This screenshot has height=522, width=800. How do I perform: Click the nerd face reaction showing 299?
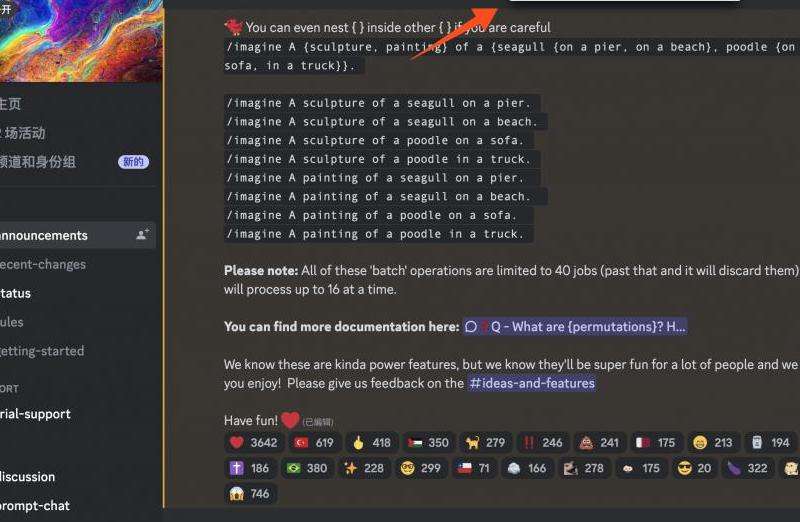point(421,468)
